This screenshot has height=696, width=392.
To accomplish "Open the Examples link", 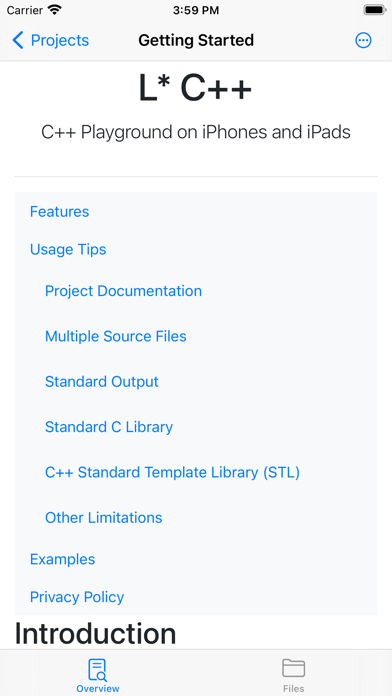I will pyautogui.click(x=62, y=559).
